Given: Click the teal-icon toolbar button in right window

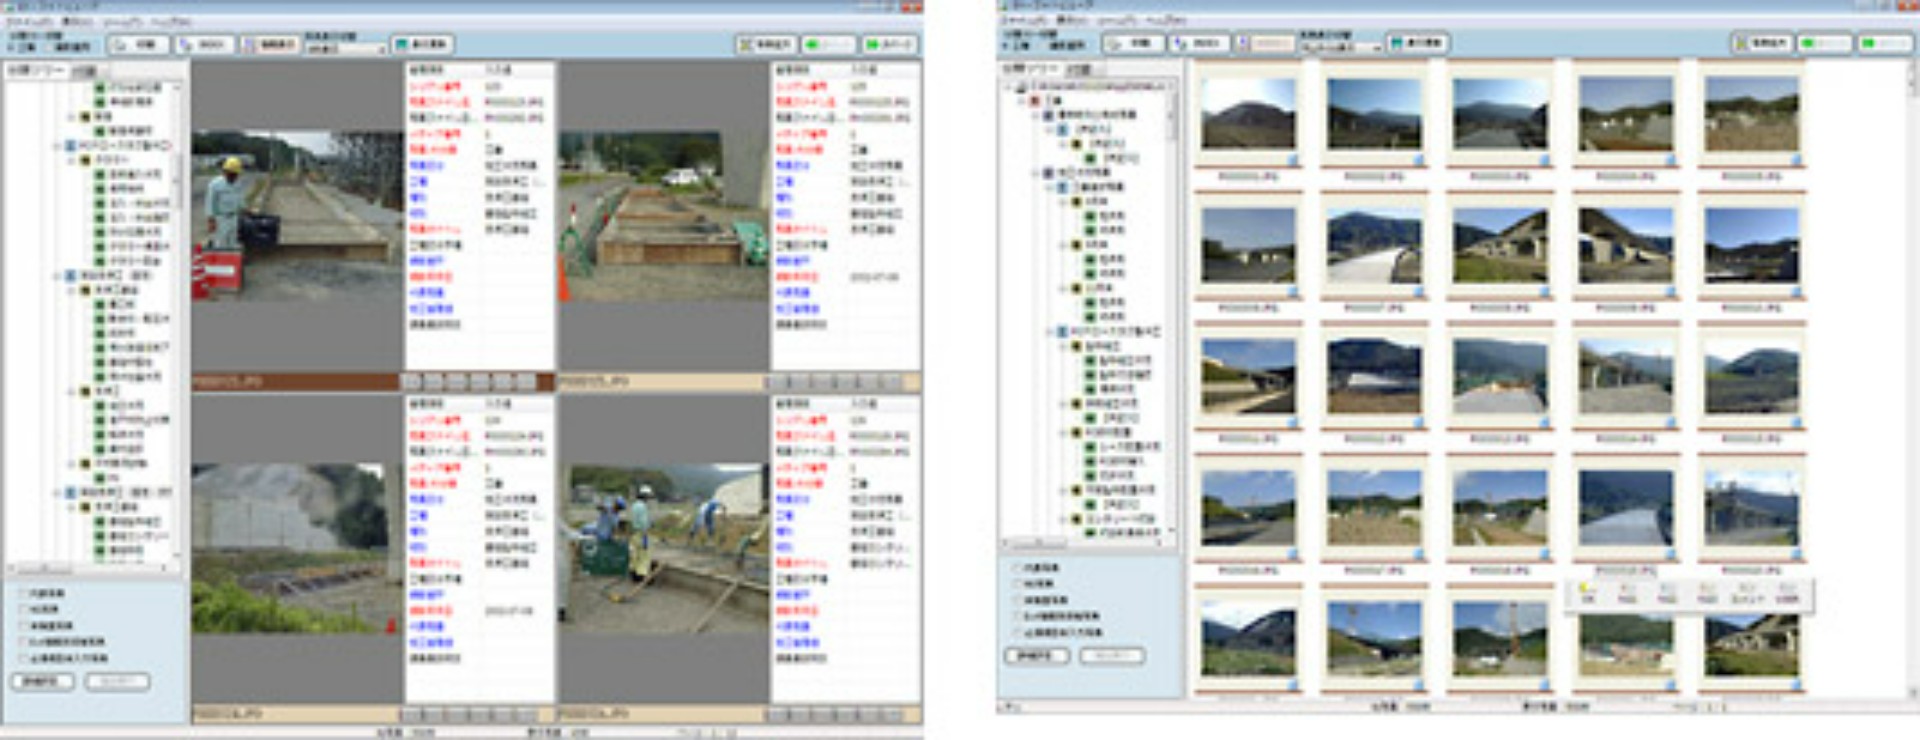Looking at the screenshot, I should pos(1417,43).
